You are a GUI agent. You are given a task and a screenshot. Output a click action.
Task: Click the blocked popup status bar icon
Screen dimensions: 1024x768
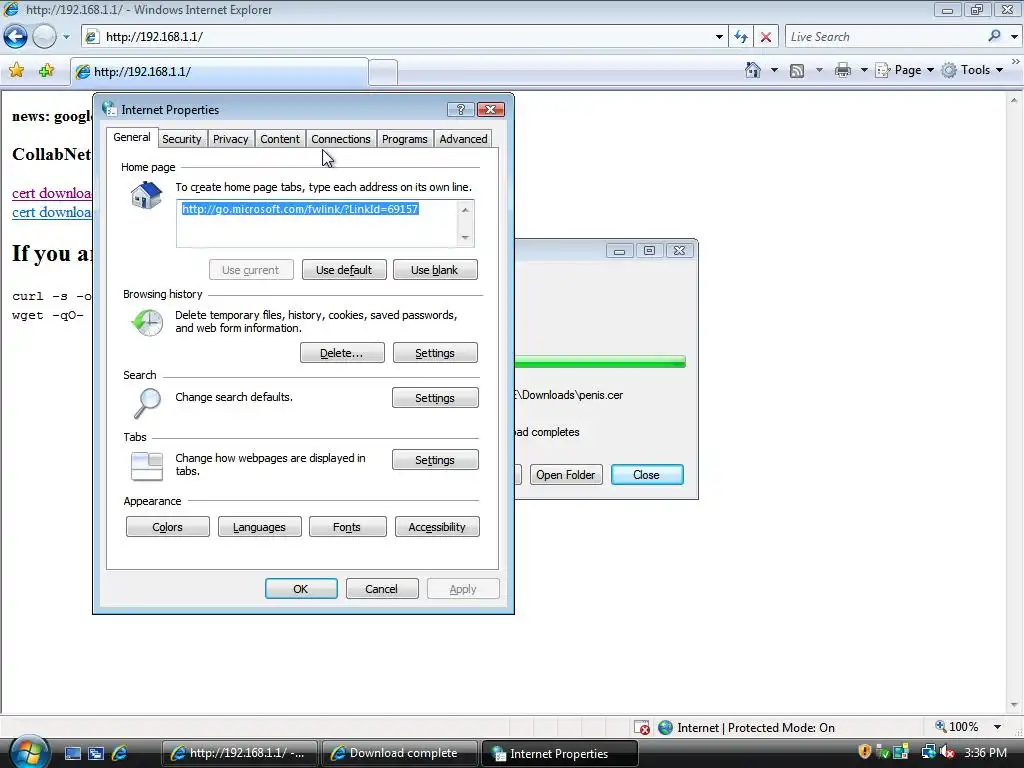coord(641,728)
